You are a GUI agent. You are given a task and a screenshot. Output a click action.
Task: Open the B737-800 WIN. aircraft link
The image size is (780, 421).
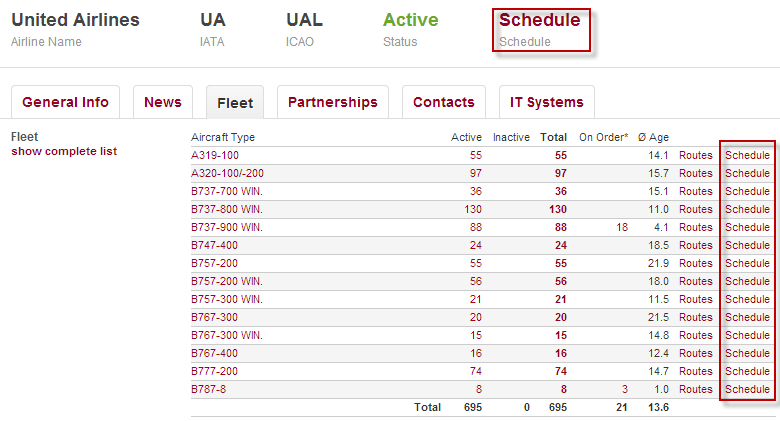click(227, 209)
